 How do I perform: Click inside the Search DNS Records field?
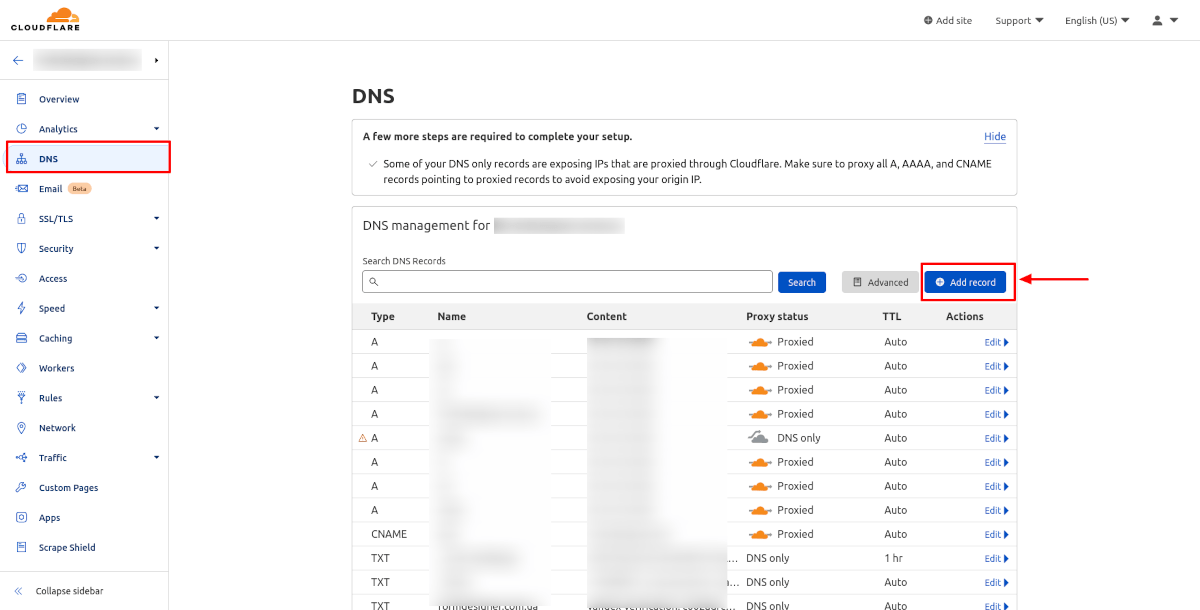coord(566,281)
